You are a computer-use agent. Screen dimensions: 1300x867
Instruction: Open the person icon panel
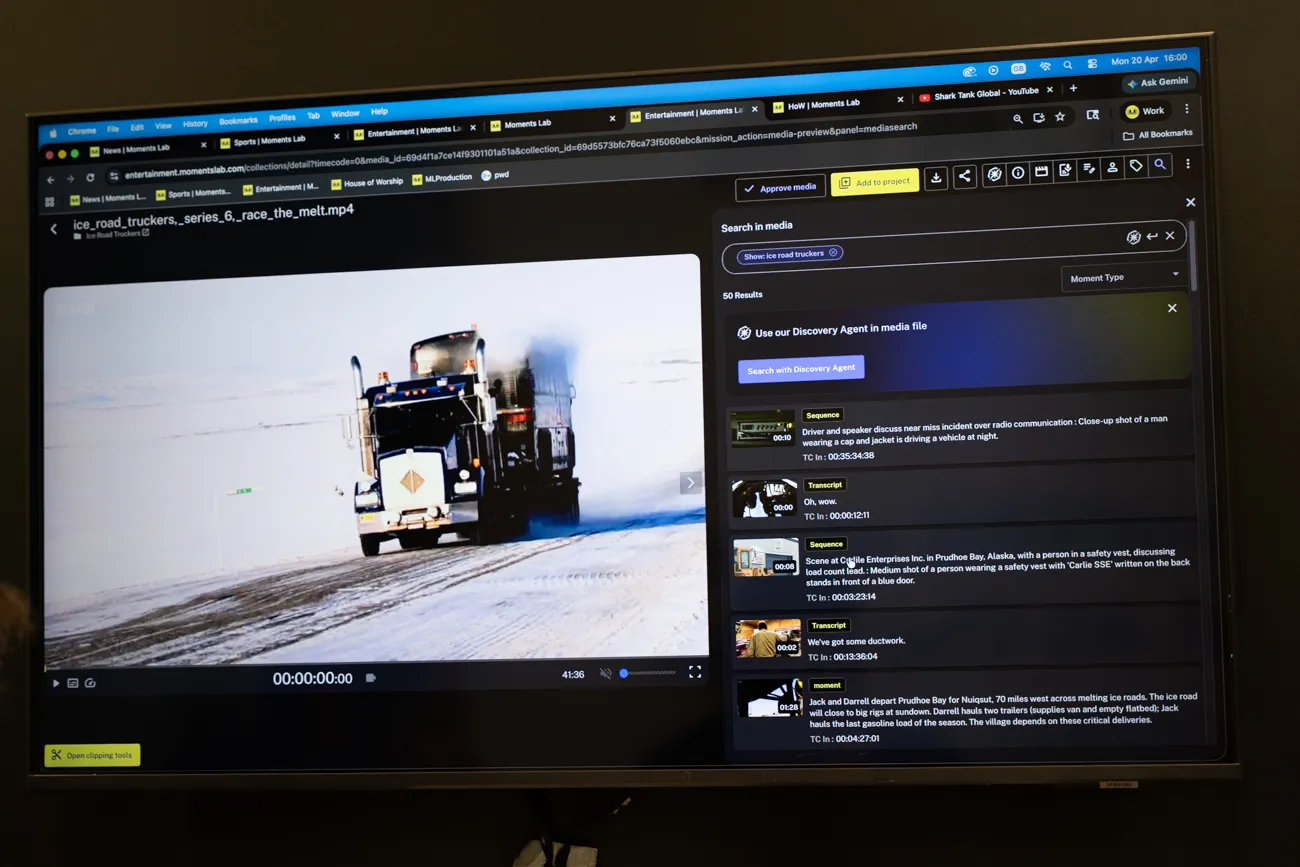(x=1112, y=168)
